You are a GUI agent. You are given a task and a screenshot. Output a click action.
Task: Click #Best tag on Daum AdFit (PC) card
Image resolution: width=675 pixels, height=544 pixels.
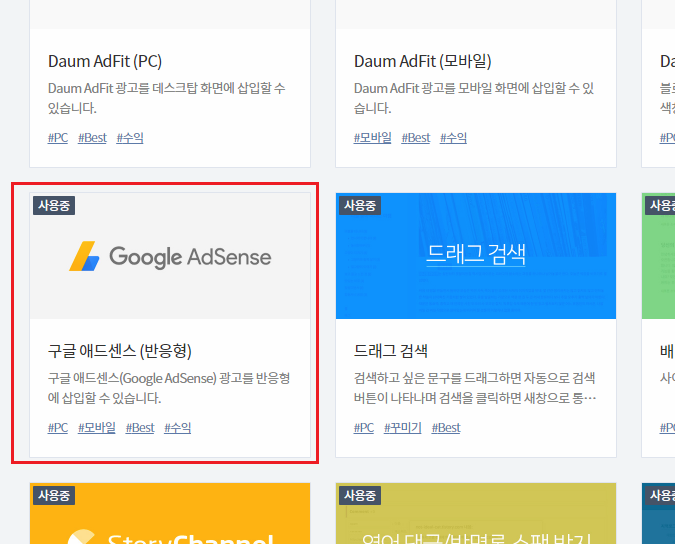pos(92,138)
